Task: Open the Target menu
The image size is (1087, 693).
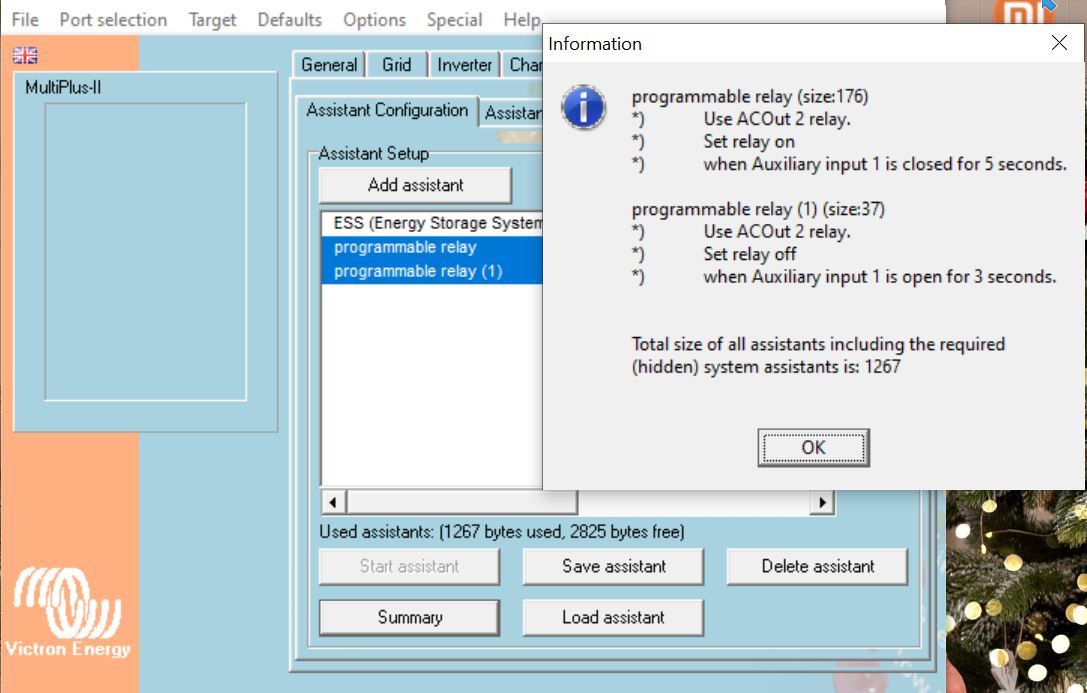Action: tap(212, 19)
